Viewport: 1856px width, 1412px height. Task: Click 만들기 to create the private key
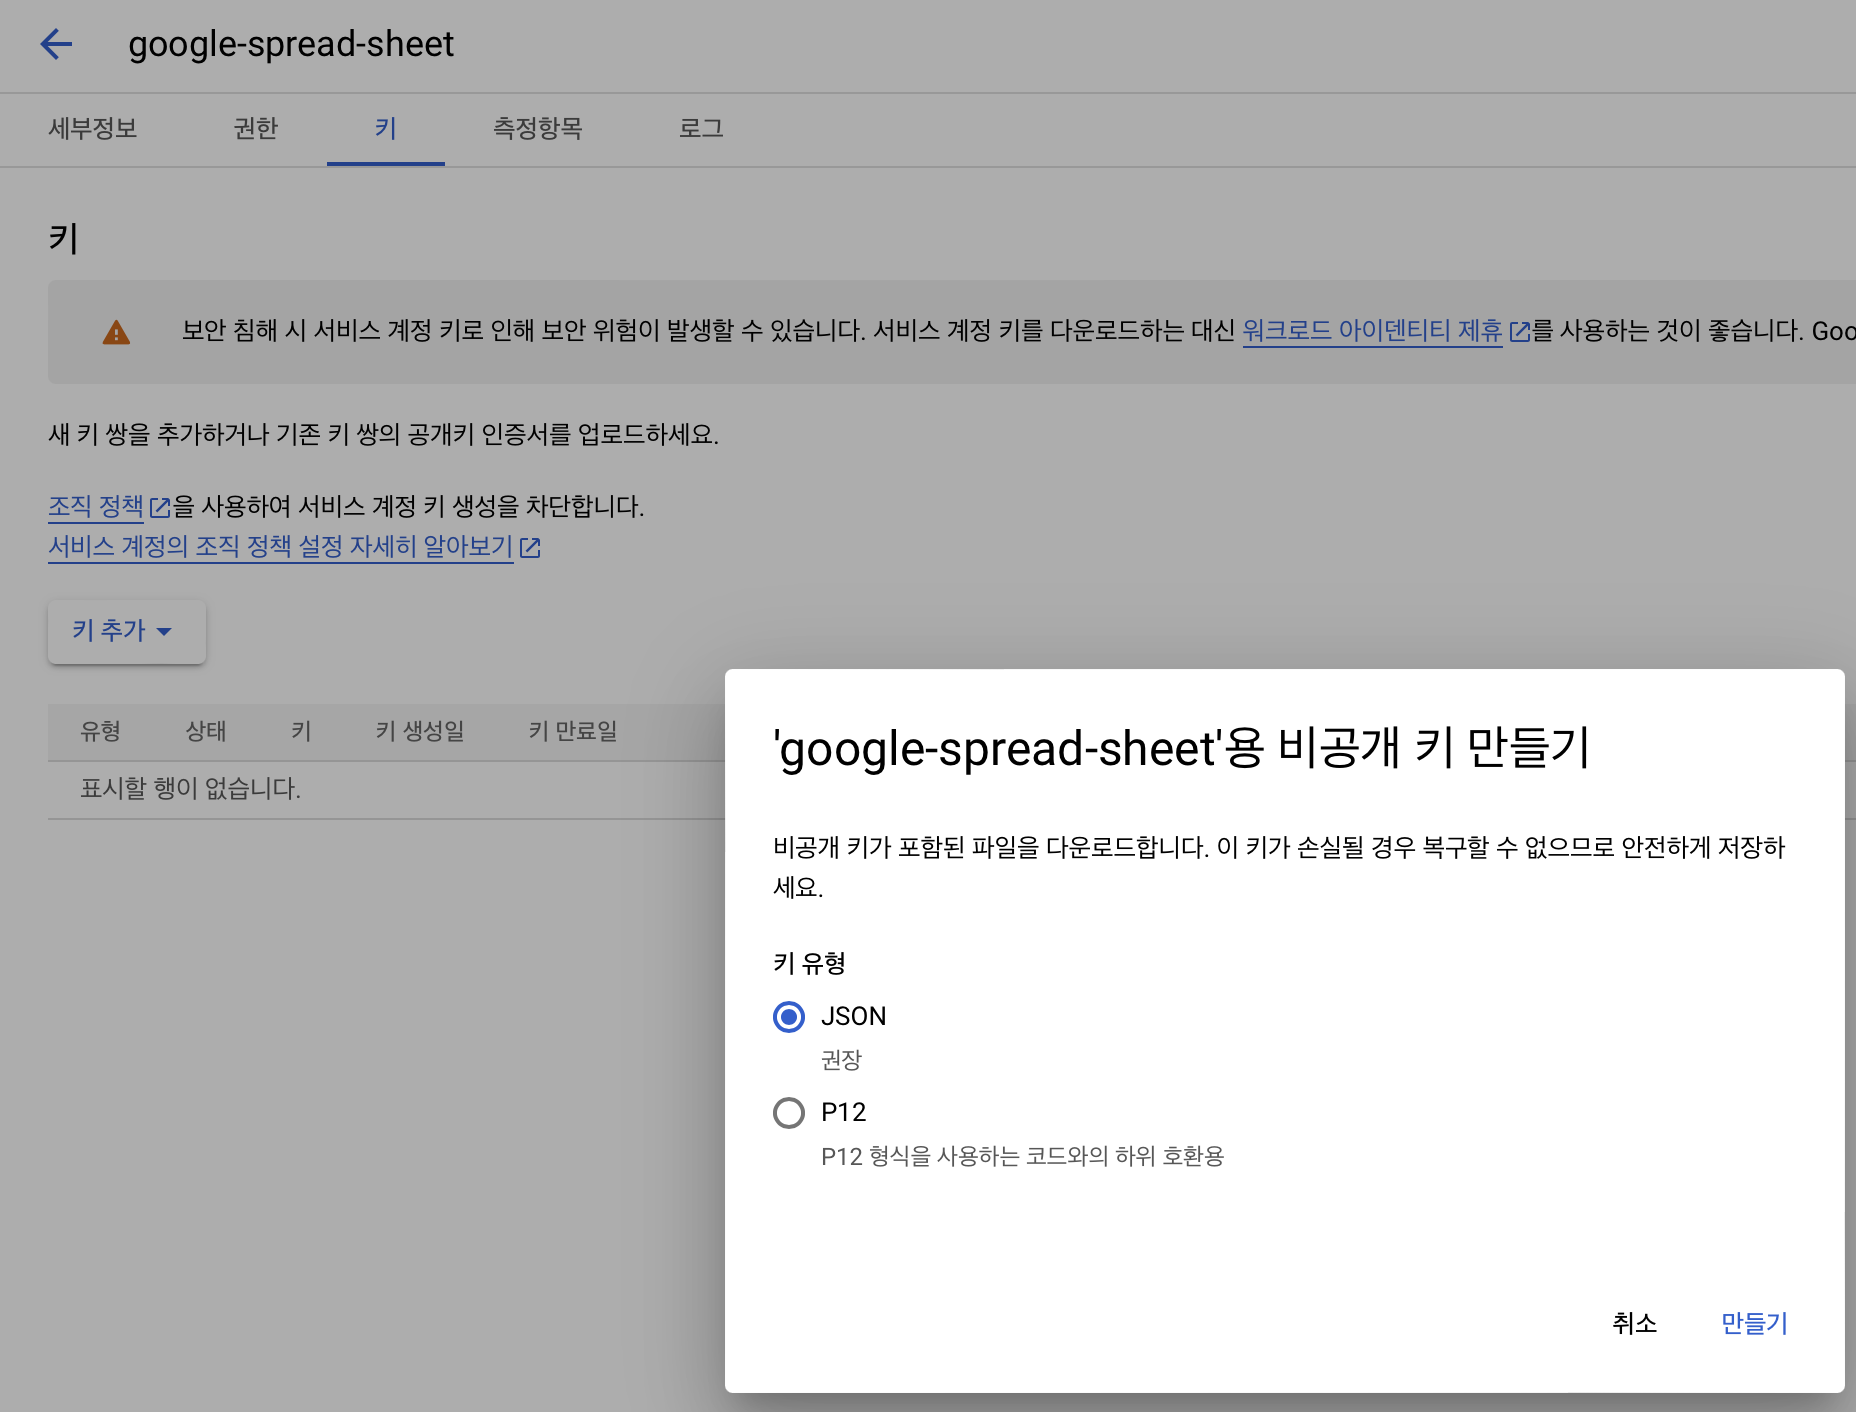tap(1754, 1323)
